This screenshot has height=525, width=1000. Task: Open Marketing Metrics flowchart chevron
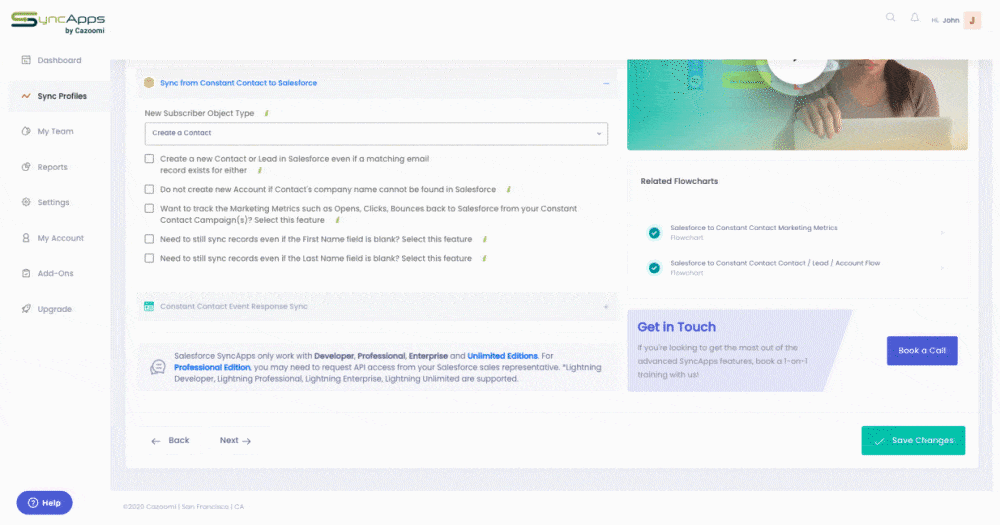[943, 233]
